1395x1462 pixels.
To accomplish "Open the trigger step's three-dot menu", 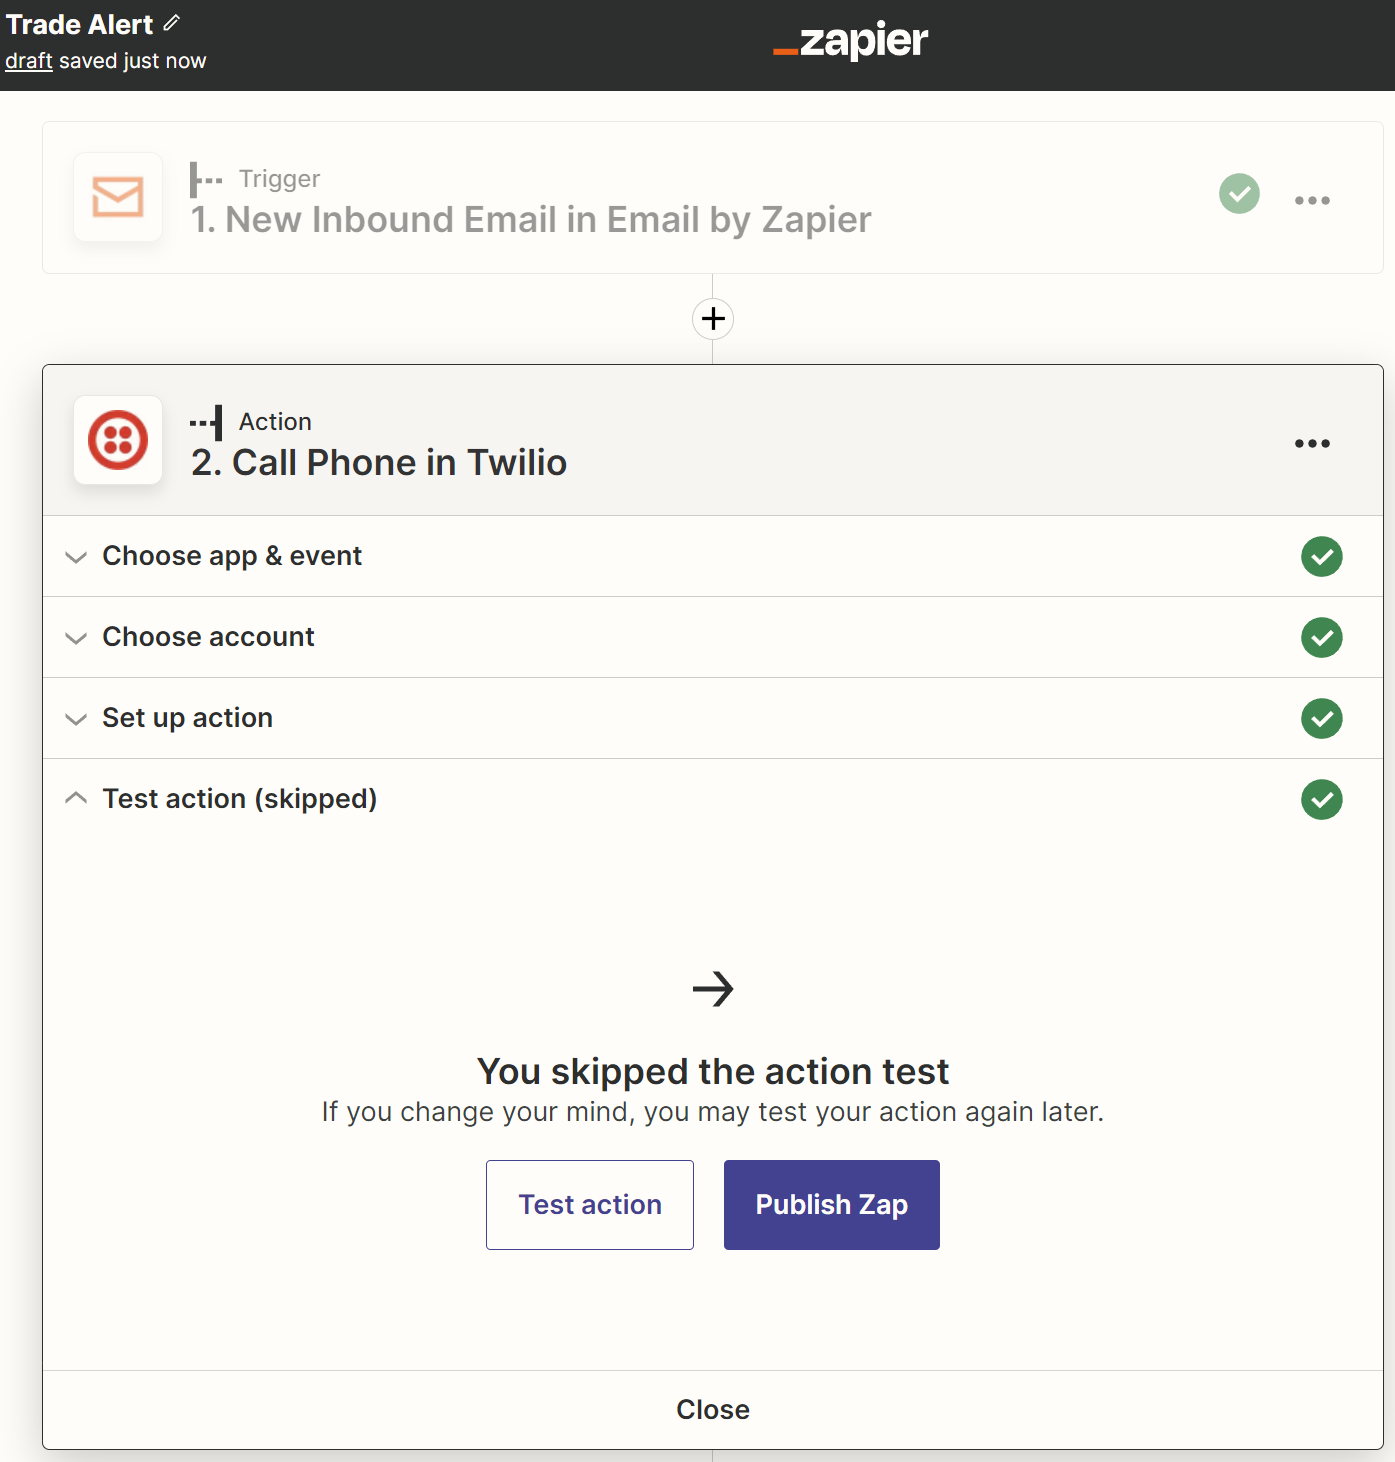I will pyautogui.click(x=1312, y=200).
